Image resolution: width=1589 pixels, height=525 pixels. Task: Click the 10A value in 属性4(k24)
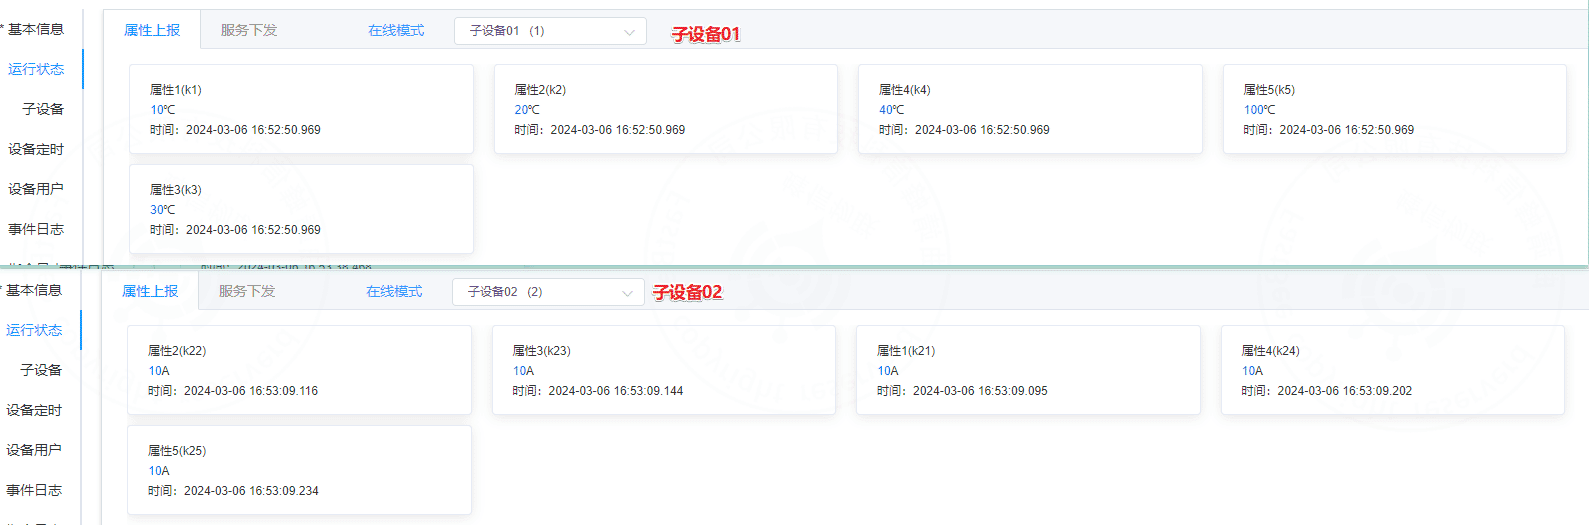(x=1253, y=371)
